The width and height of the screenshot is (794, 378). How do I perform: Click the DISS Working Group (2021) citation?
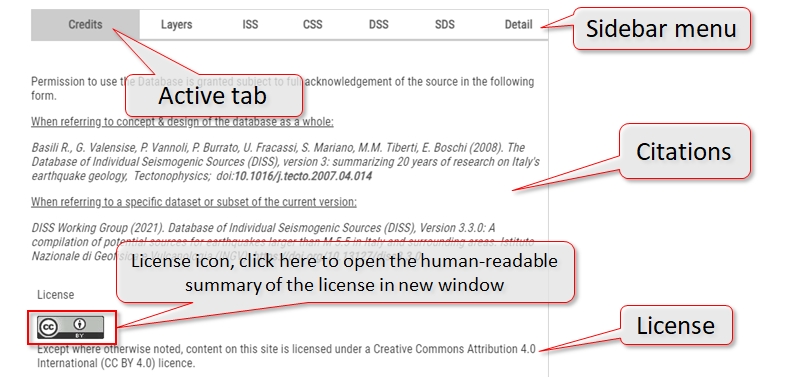(x=283, y=242)
